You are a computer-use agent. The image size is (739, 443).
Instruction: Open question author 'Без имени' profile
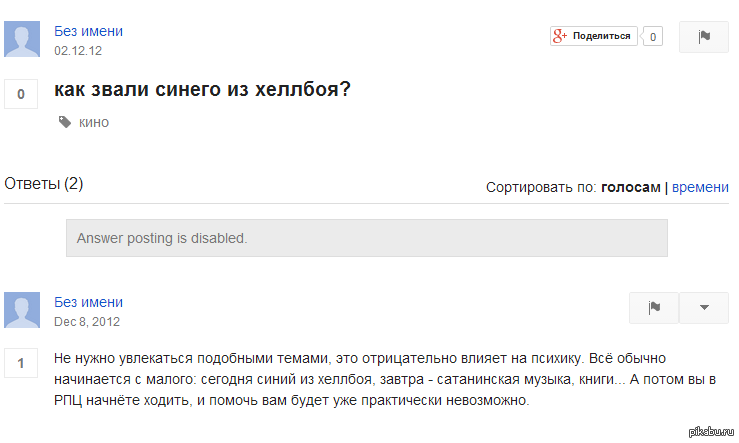[x=88, y=31]
